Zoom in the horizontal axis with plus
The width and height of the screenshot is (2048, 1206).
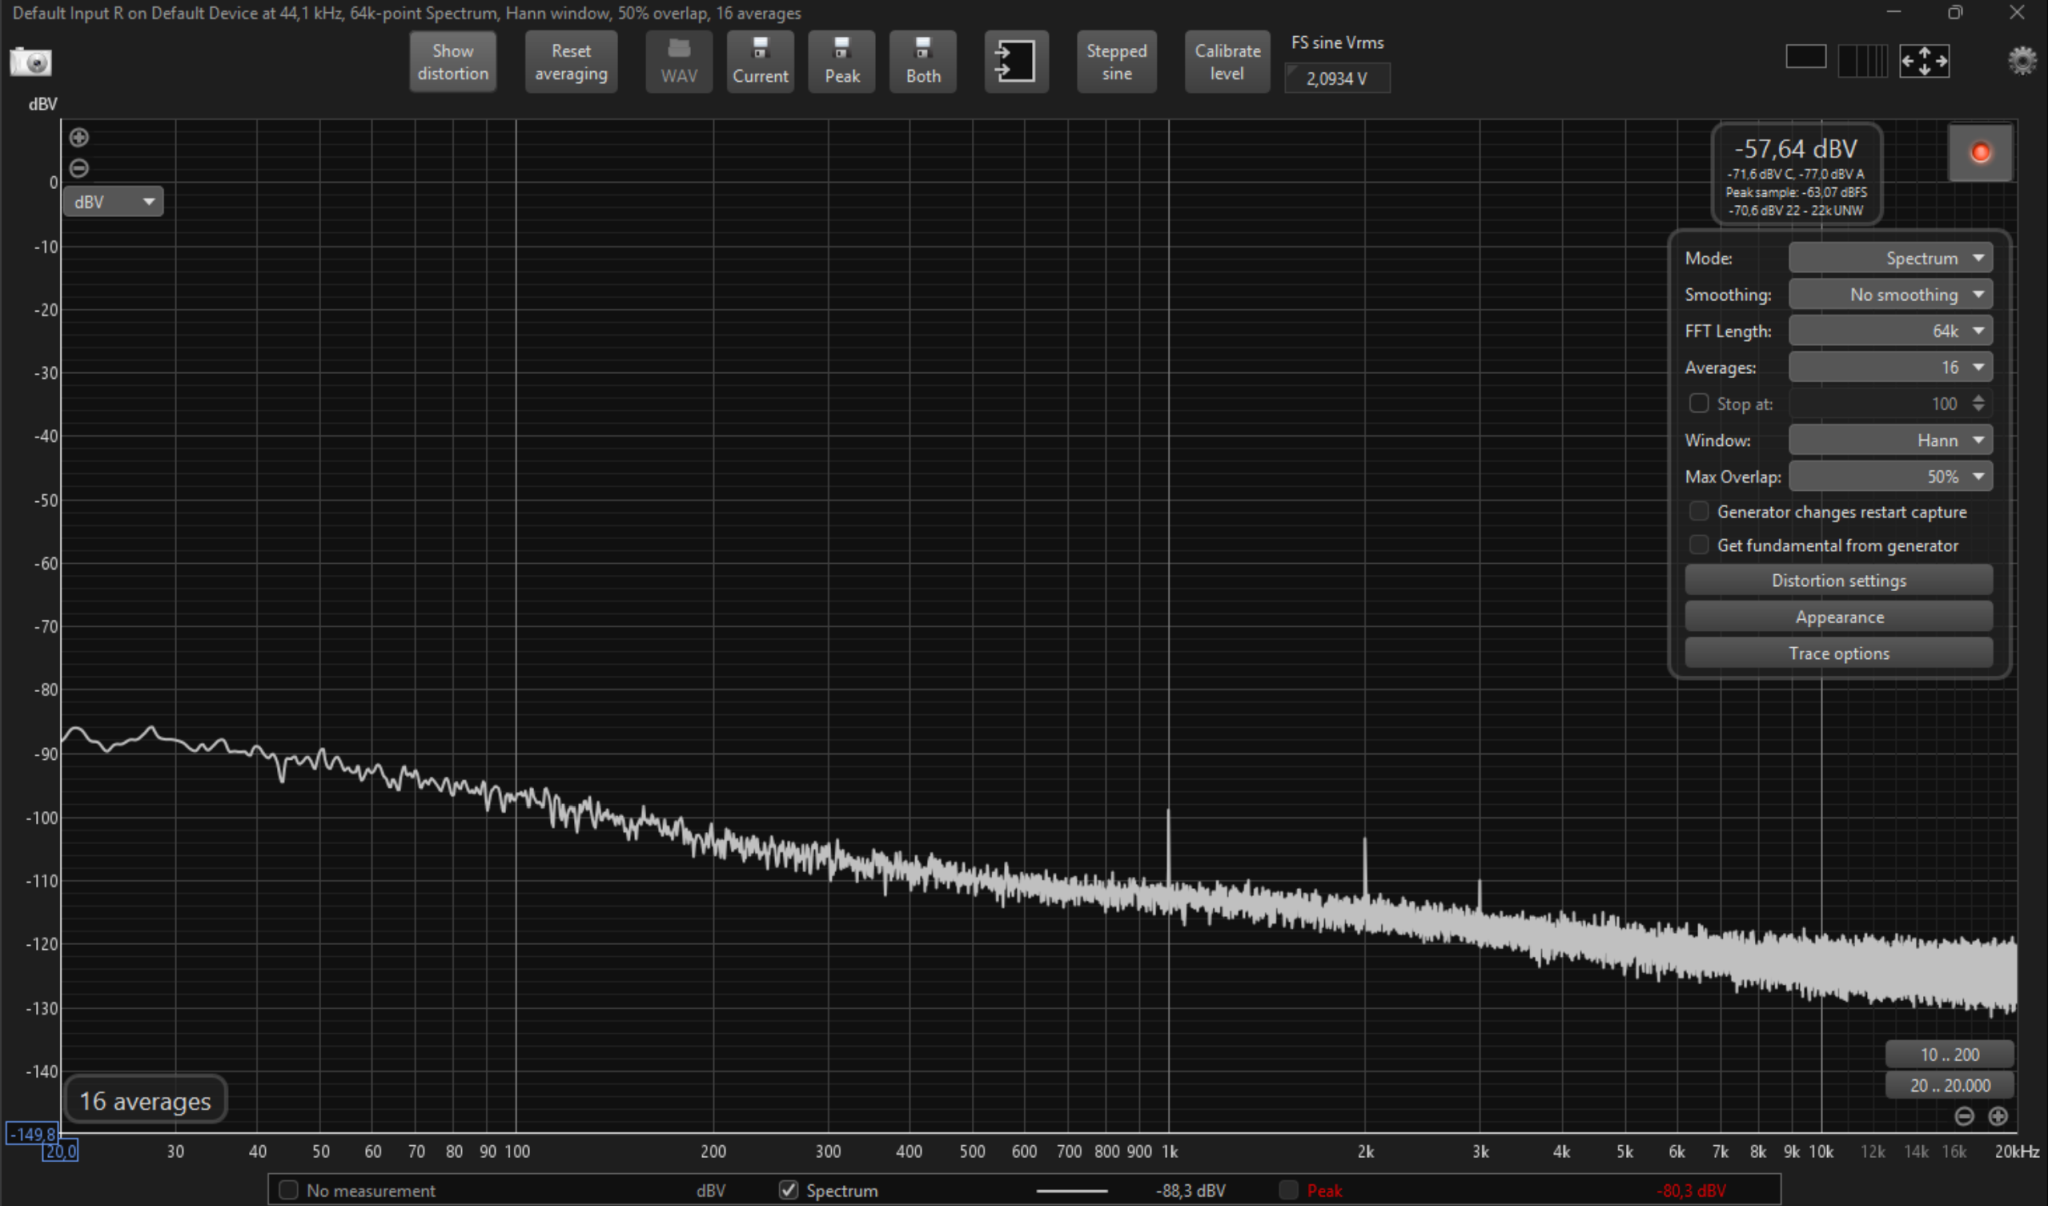pyautogui.click(x=1998, y=1116)
